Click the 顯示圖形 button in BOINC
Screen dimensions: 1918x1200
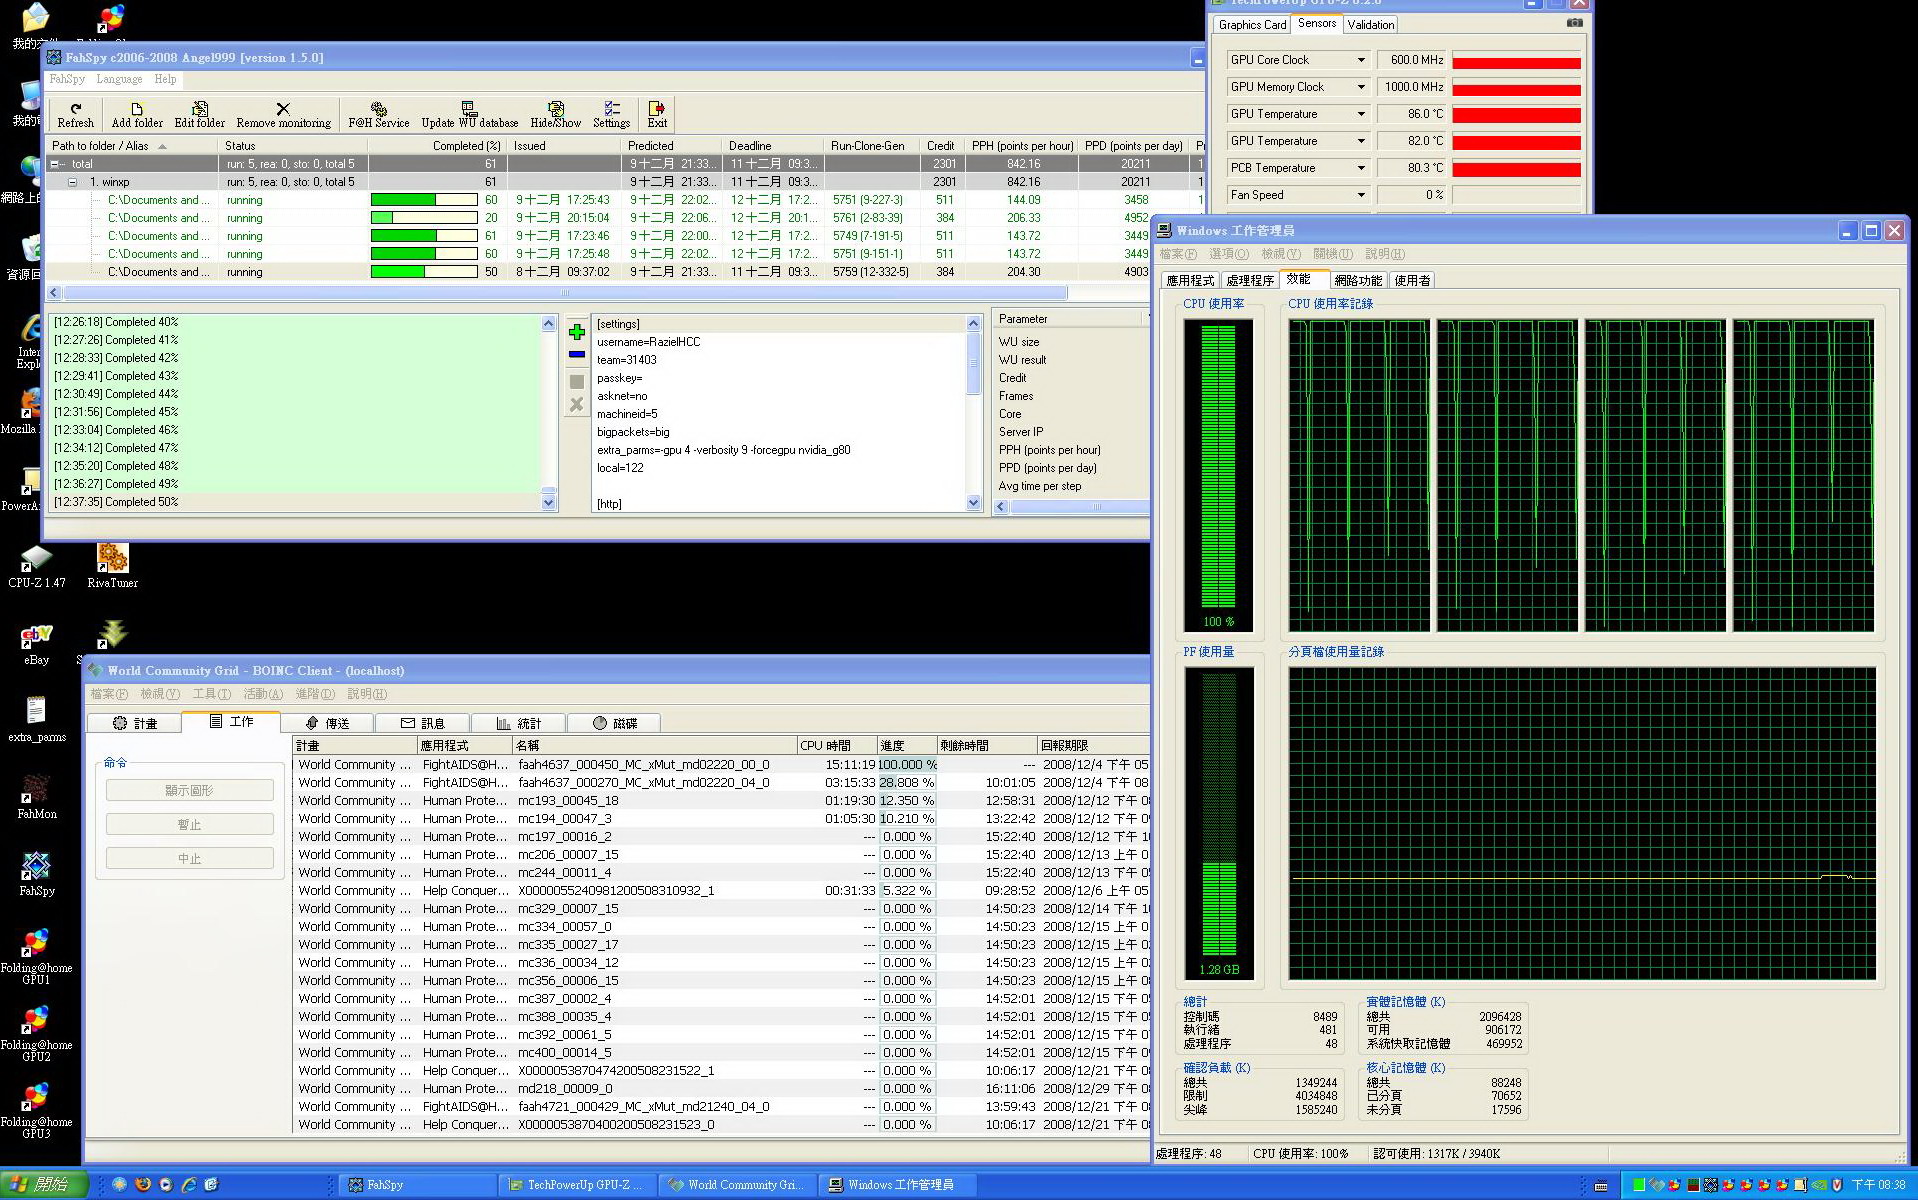[189, 790]
